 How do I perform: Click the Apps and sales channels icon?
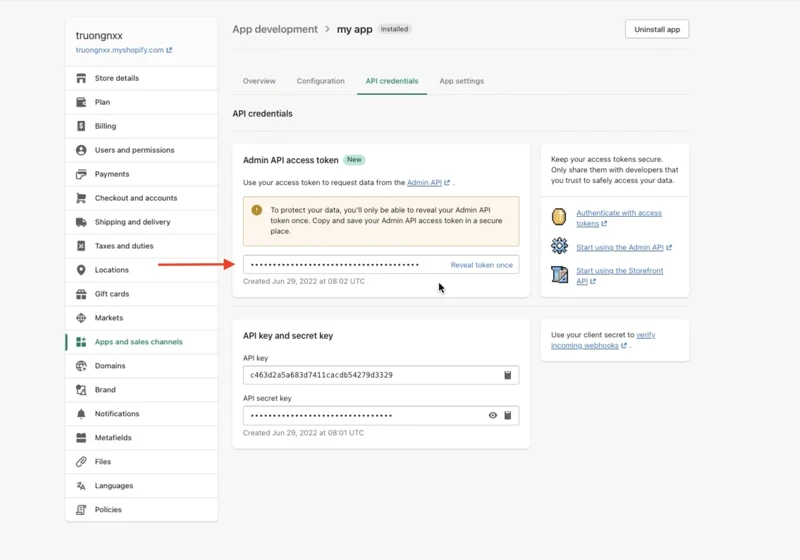pos(81,342)
